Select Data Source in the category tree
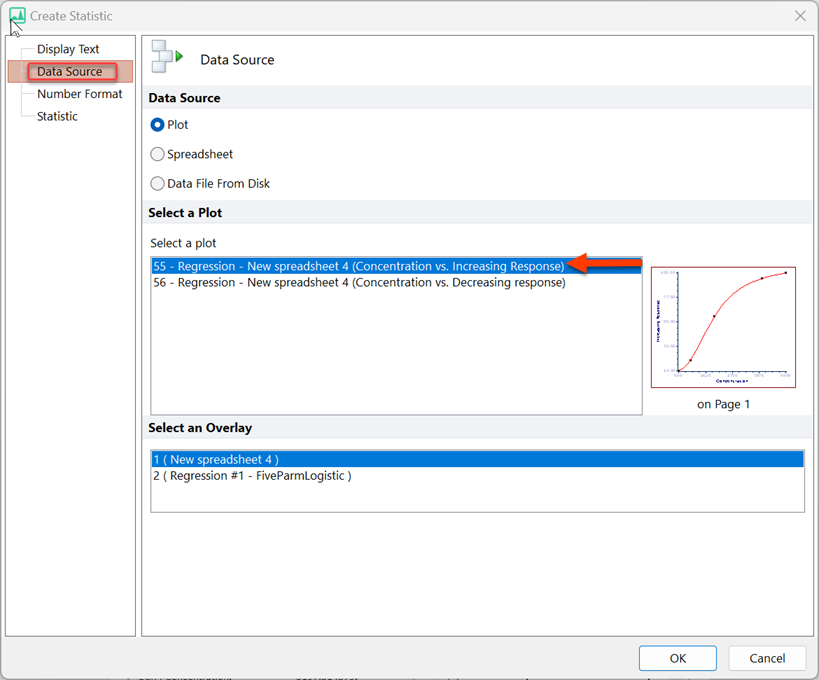 (x=70, y=72)
